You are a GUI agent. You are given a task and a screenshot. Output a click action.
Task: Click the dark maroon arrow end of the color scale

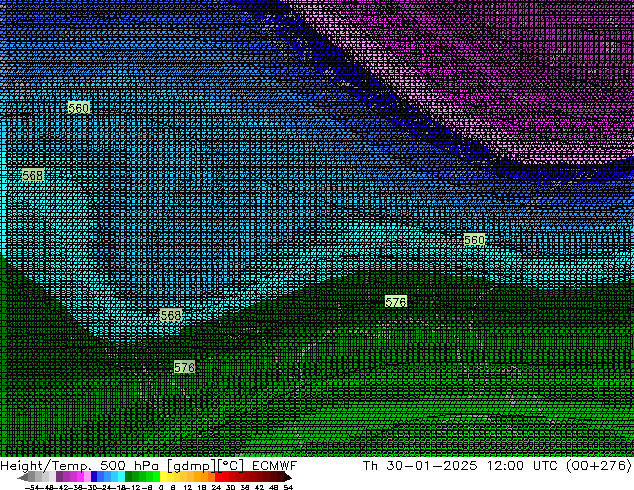288,477
